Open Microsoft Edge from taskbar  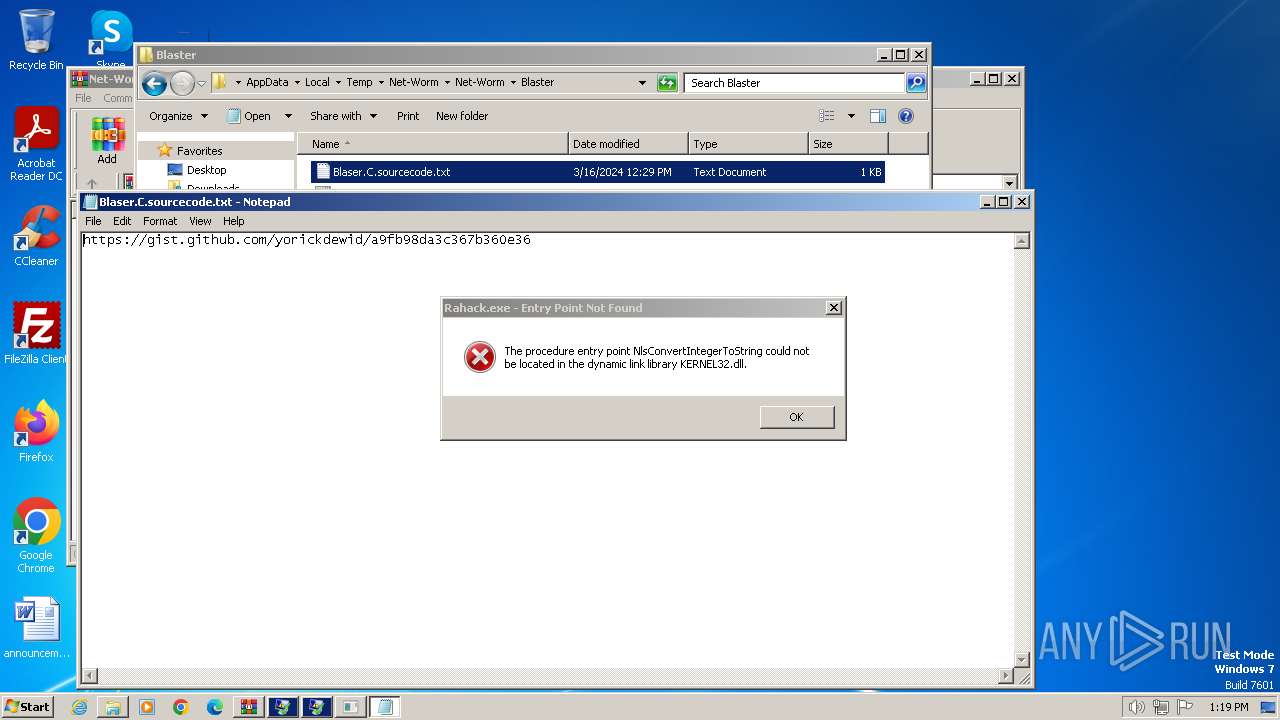[x=215, y=707]
